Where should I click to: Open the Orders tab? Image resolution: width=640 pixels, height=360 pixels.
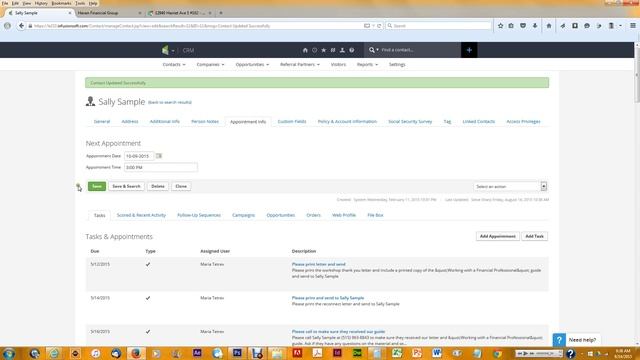coord(313,215)
